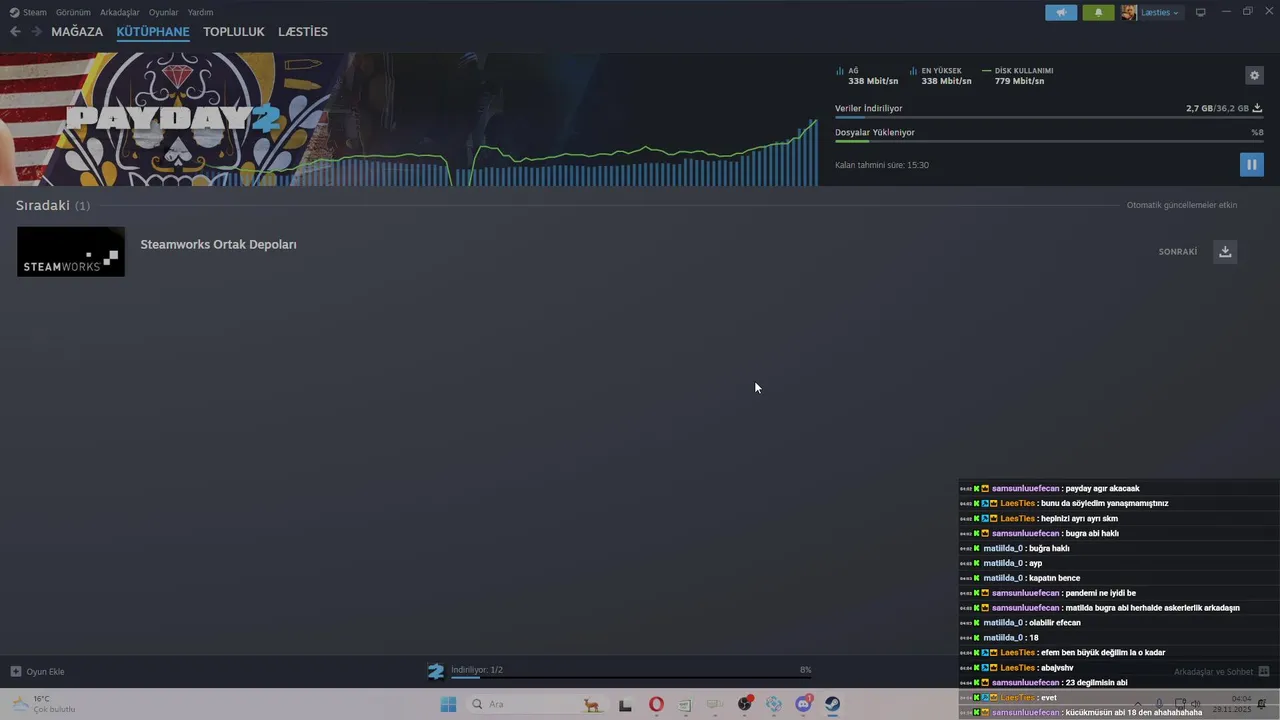Start Steamworks download with arrow icon
Screen dimensions: 1280x720
tap(1225, 252)
